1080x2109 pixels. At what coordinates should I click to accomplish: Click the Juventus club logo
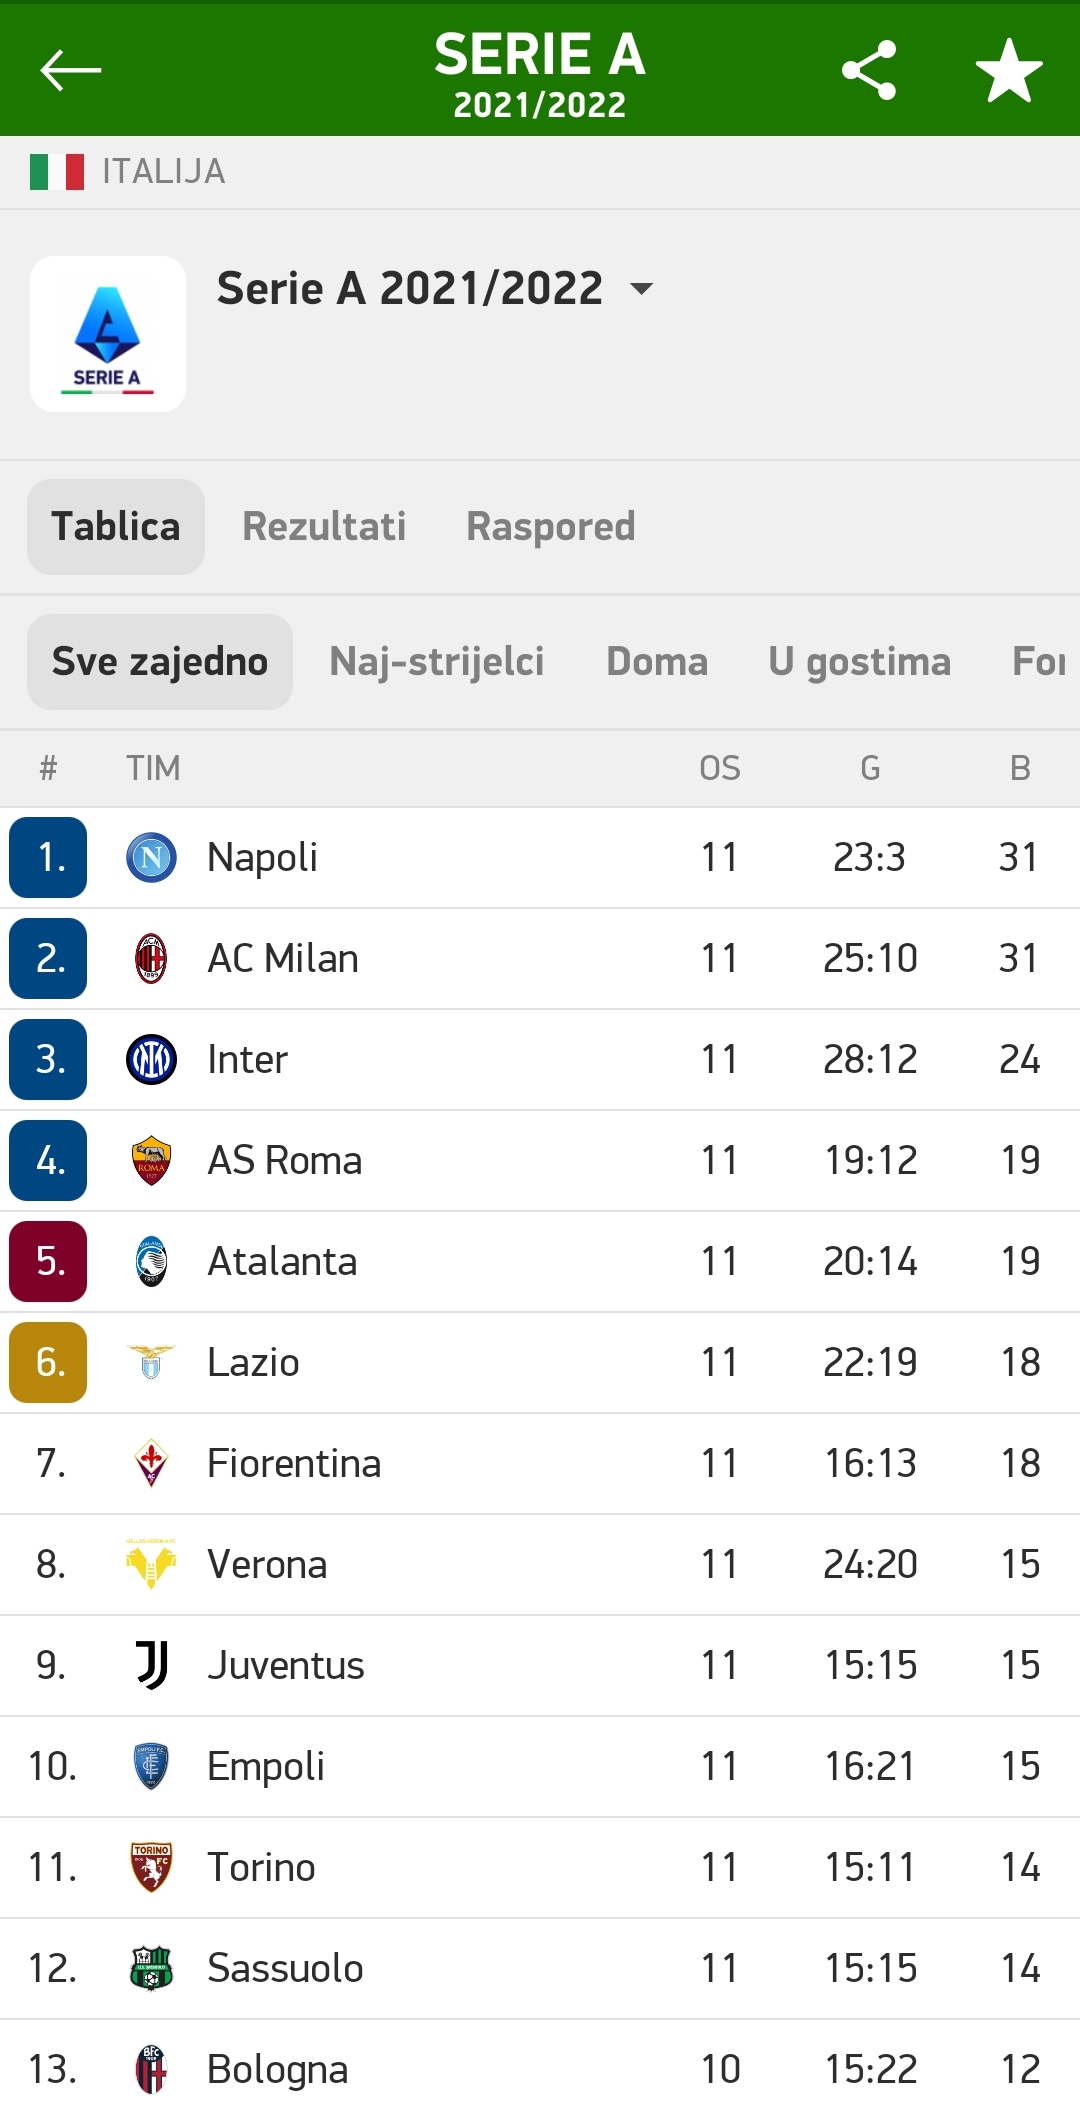(x=152, y=1665)
